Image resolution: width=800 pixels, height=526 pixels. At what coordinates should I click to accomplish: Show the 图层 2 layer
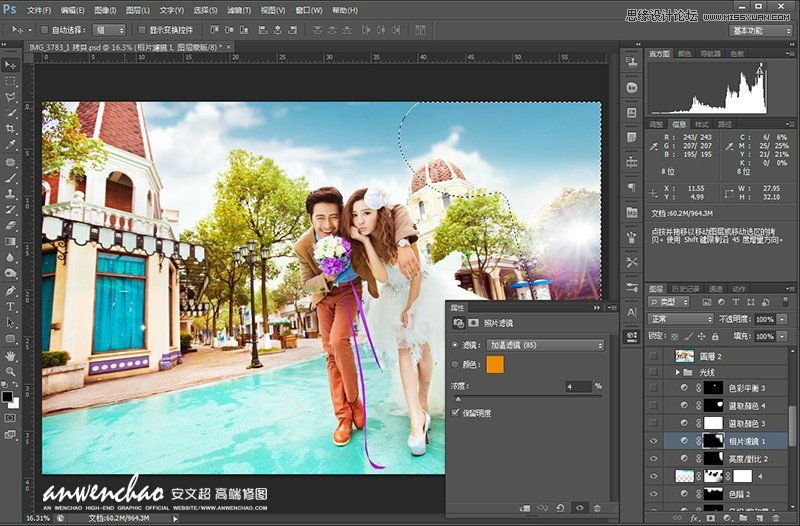coord(654,356)
